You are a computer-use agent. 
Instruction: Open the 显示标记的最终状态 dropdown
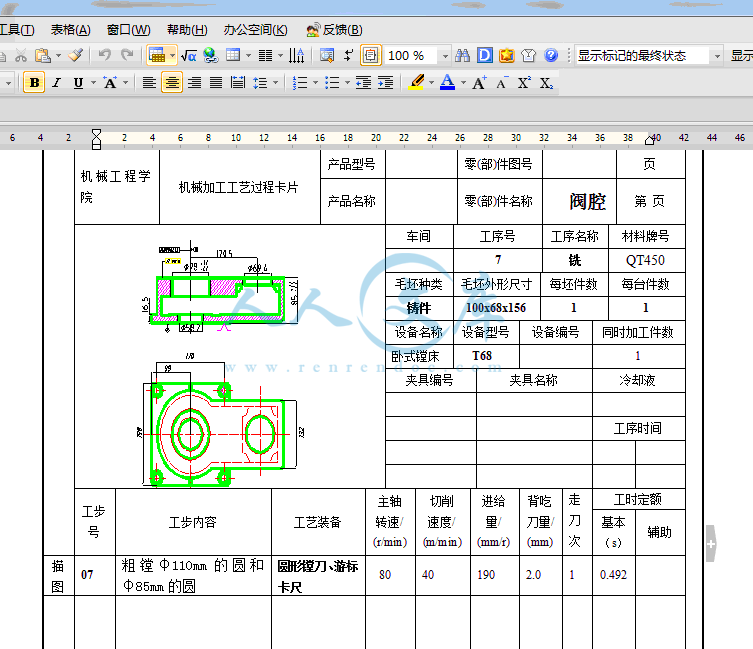click(x=717, y=56)
